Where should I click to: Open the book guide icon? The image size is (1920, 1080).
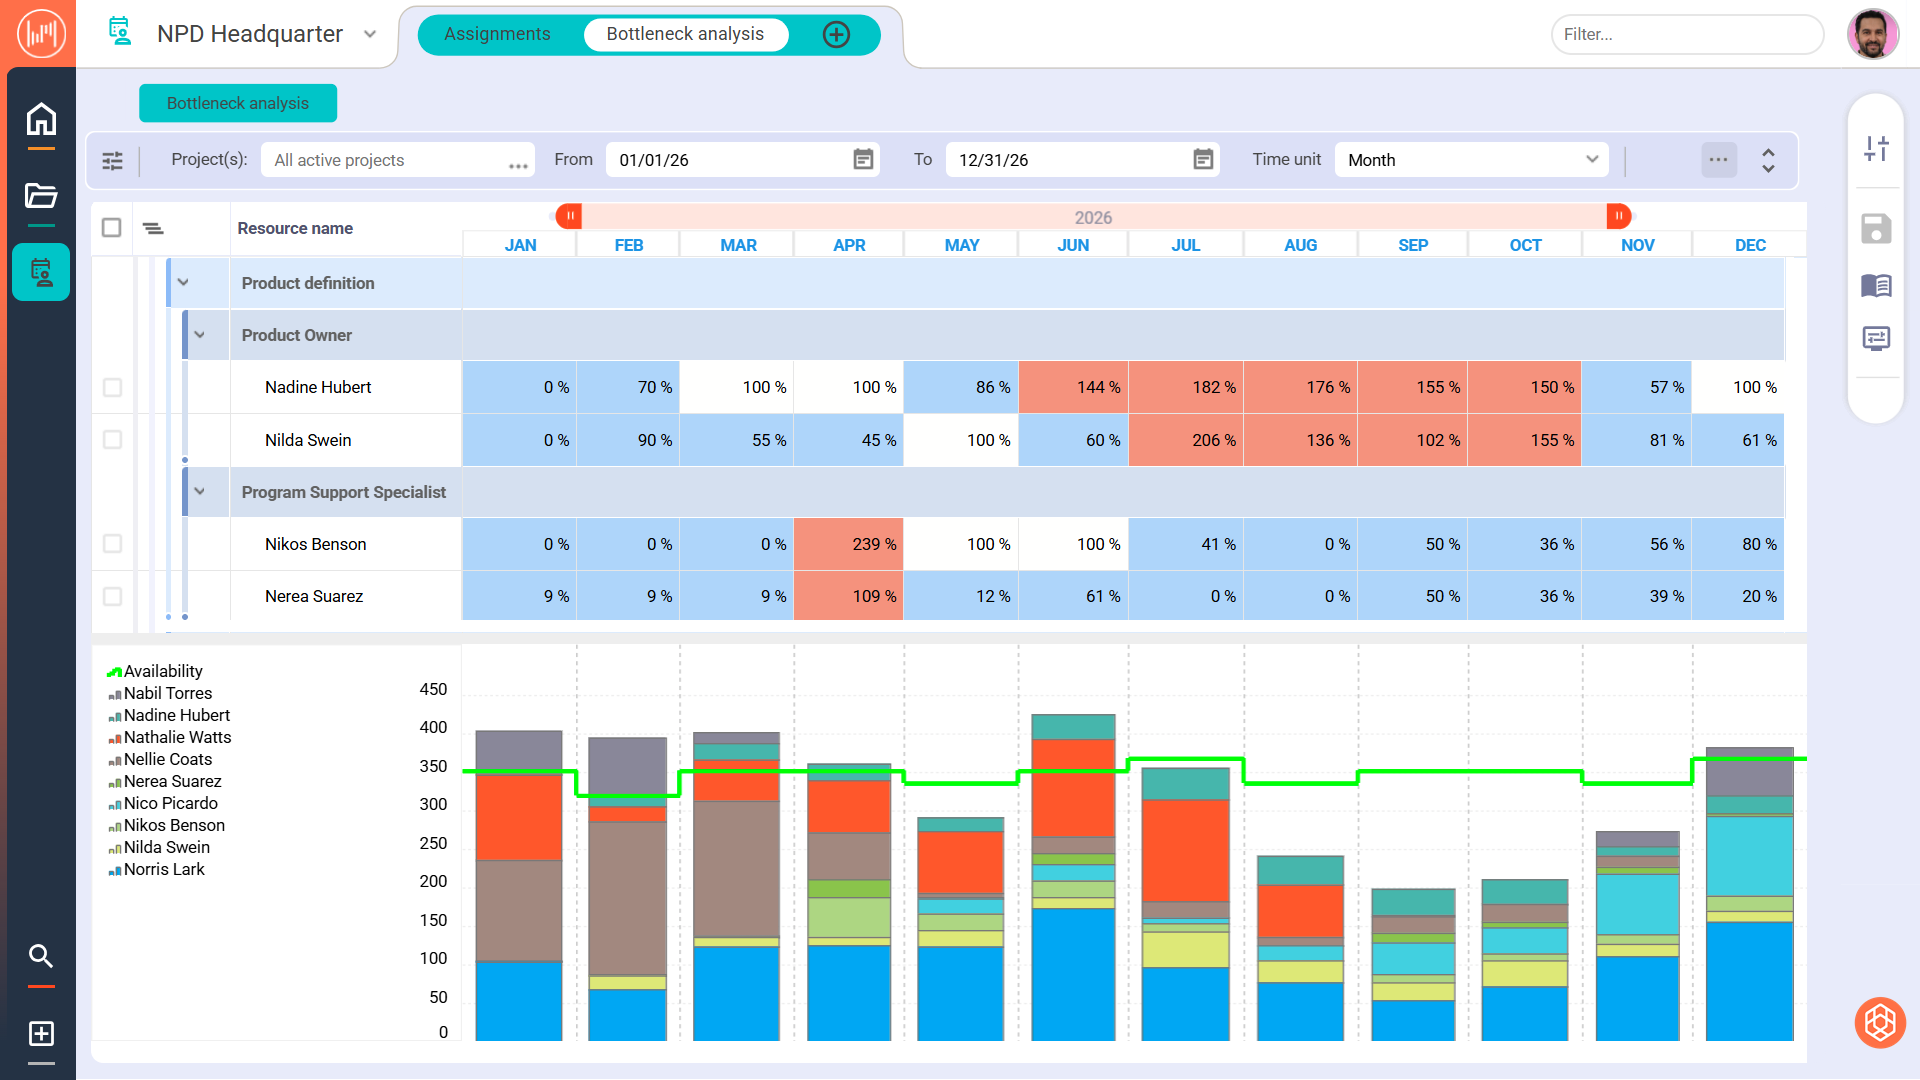[1876, 286]
